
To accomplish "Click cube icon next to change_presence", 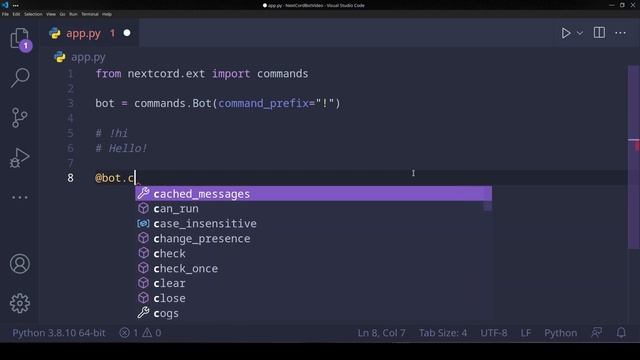I will tap(143, 238).
